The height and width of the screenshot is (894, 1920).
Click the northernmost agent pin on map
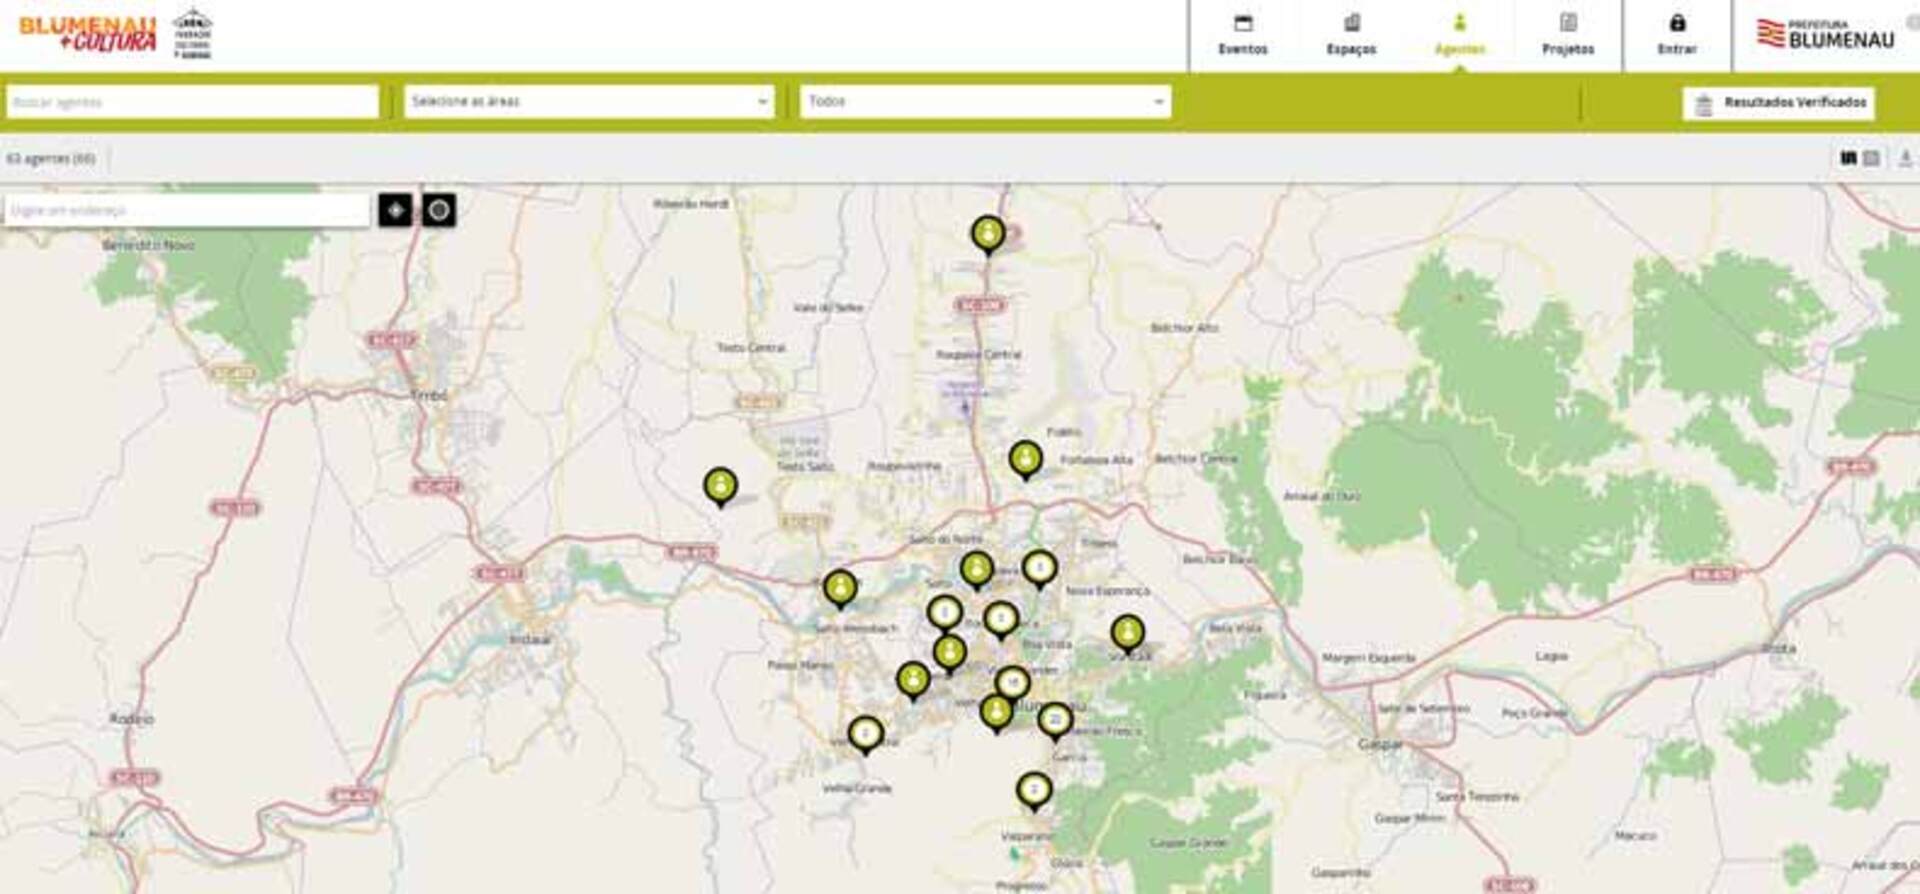(x=988, y=234)
